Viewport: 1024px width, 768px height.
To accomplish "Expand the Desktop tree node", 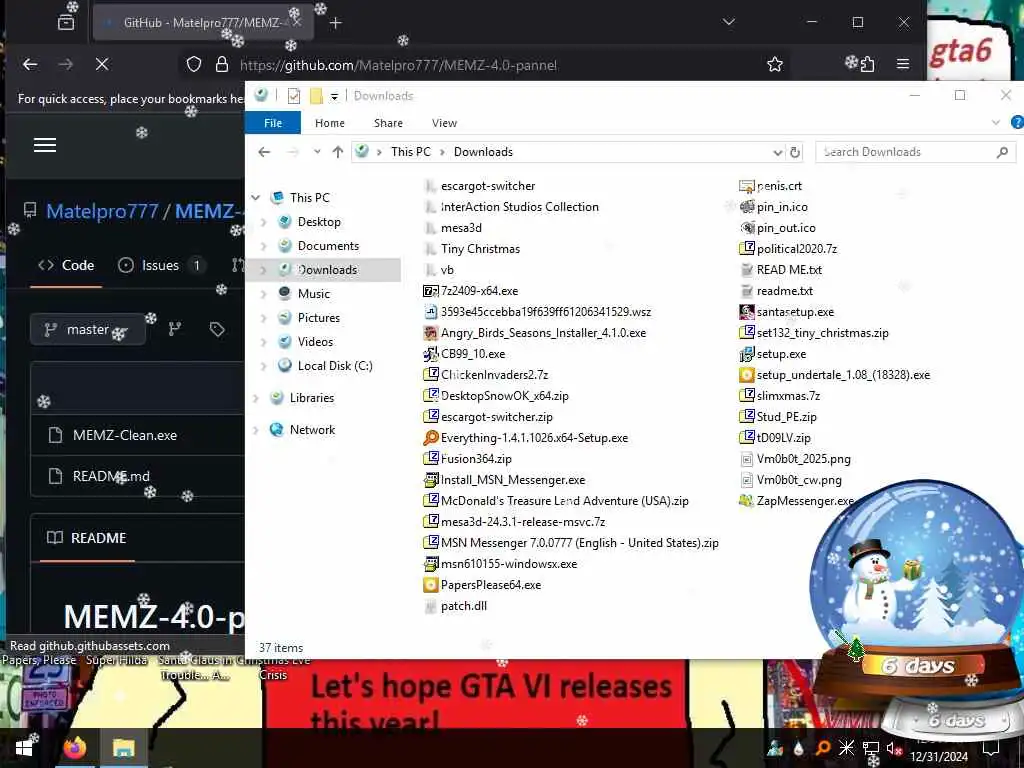I will [x=264, y=222].
